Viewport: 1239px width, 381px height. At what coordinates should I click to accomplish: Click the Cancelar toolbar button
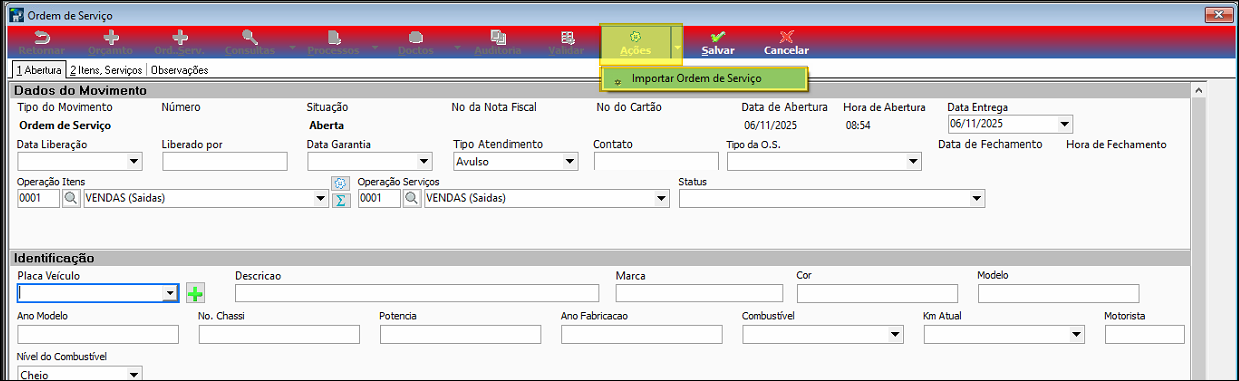(786, 42)
